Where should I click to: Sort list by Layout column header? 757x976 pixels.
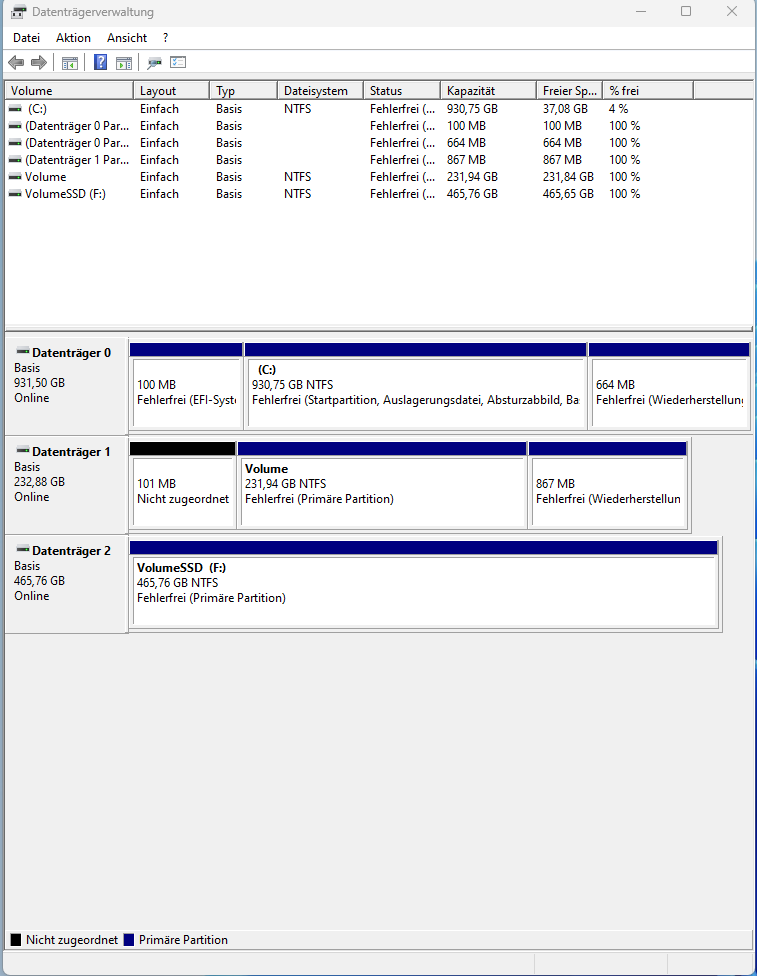coord(171,91)
